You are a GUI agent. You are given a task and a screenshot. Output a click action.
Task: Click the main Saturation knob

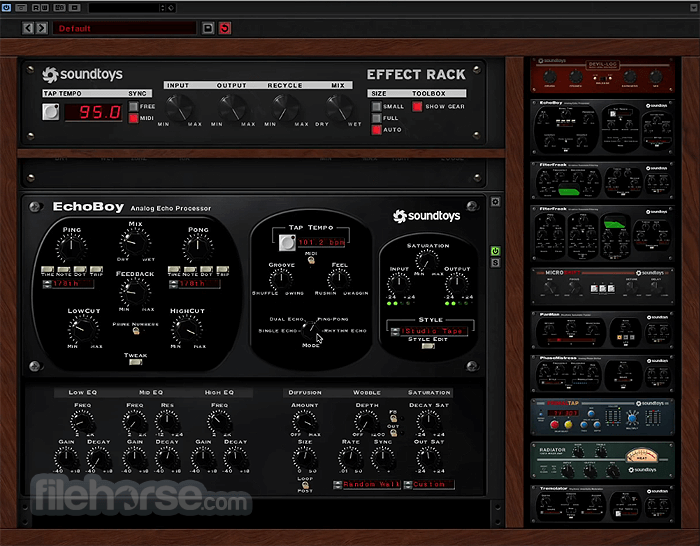click(427, 260)
